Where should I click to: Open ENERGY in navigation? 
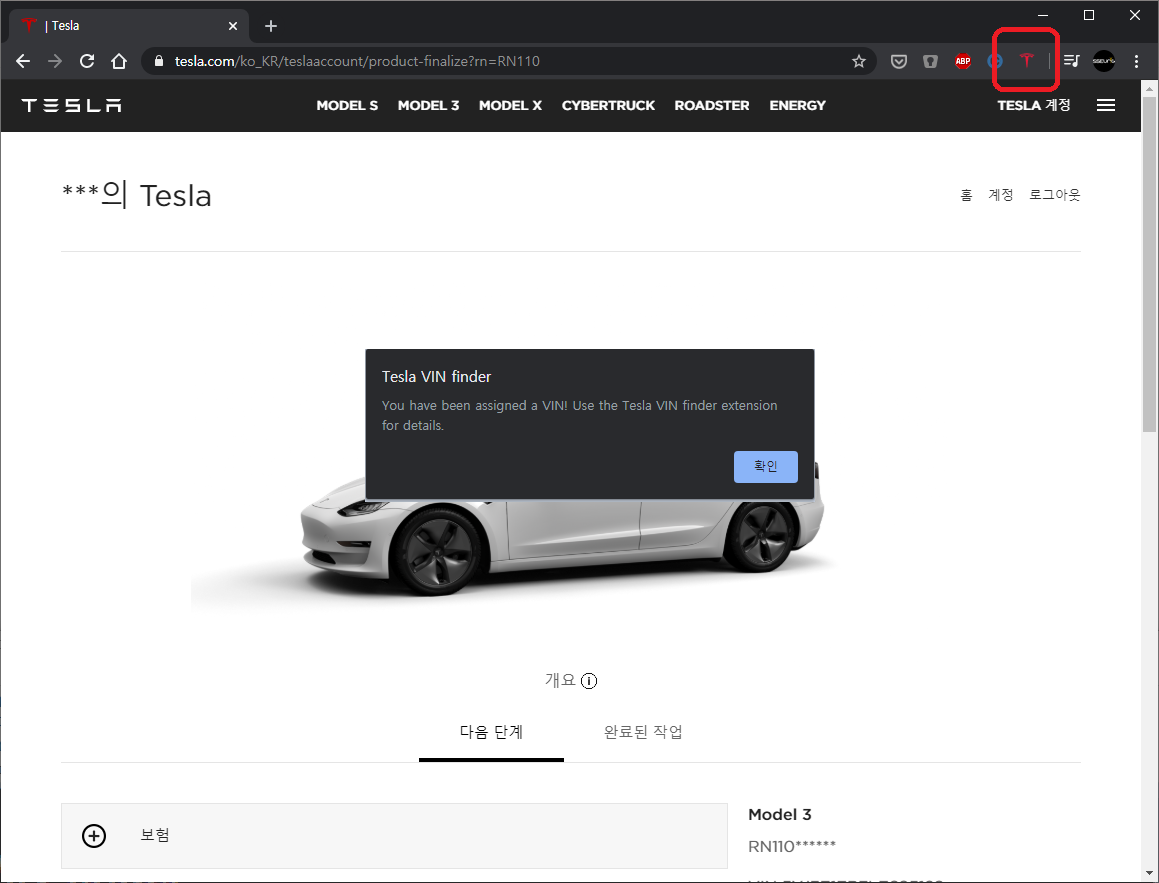pos(798,106)
